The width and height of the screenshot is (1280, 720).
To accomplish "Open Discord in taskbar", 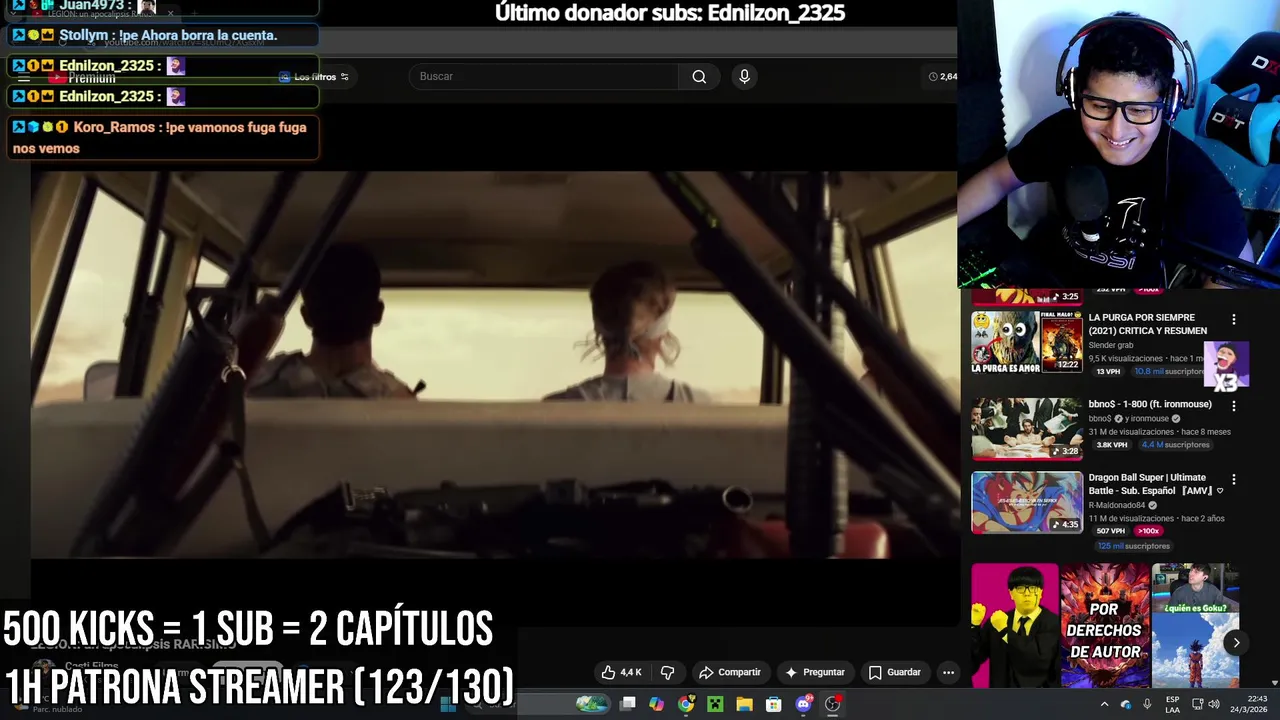I will [x=803, y=704].
